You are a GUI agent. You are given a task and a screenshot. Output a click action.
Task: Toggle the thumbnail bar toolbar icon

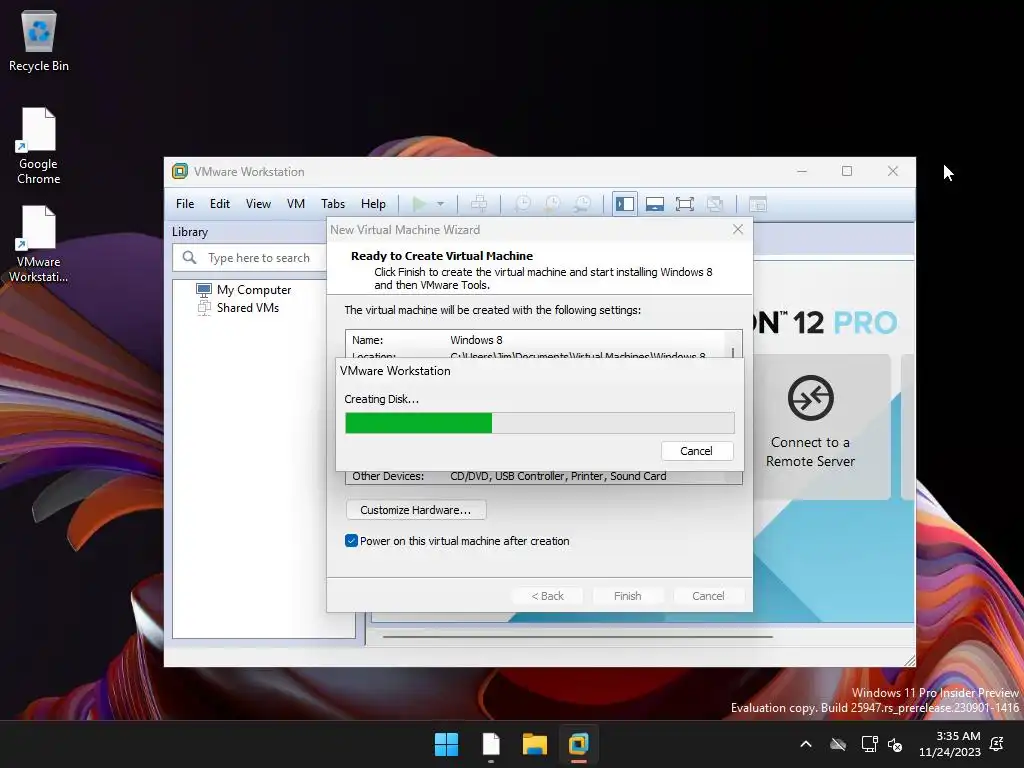[x=654, y=204]
